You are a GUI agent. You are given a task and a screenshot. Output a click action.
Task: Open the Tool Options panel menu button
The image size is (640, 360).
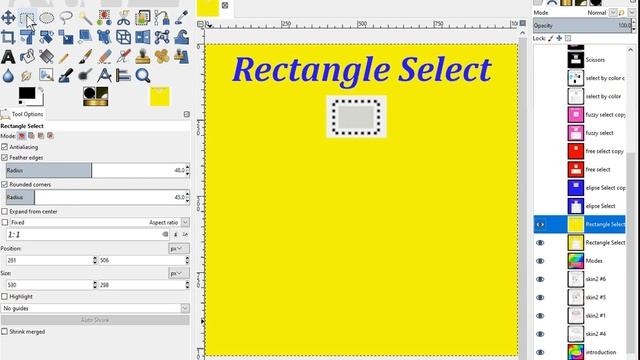(x=187, y=114)
